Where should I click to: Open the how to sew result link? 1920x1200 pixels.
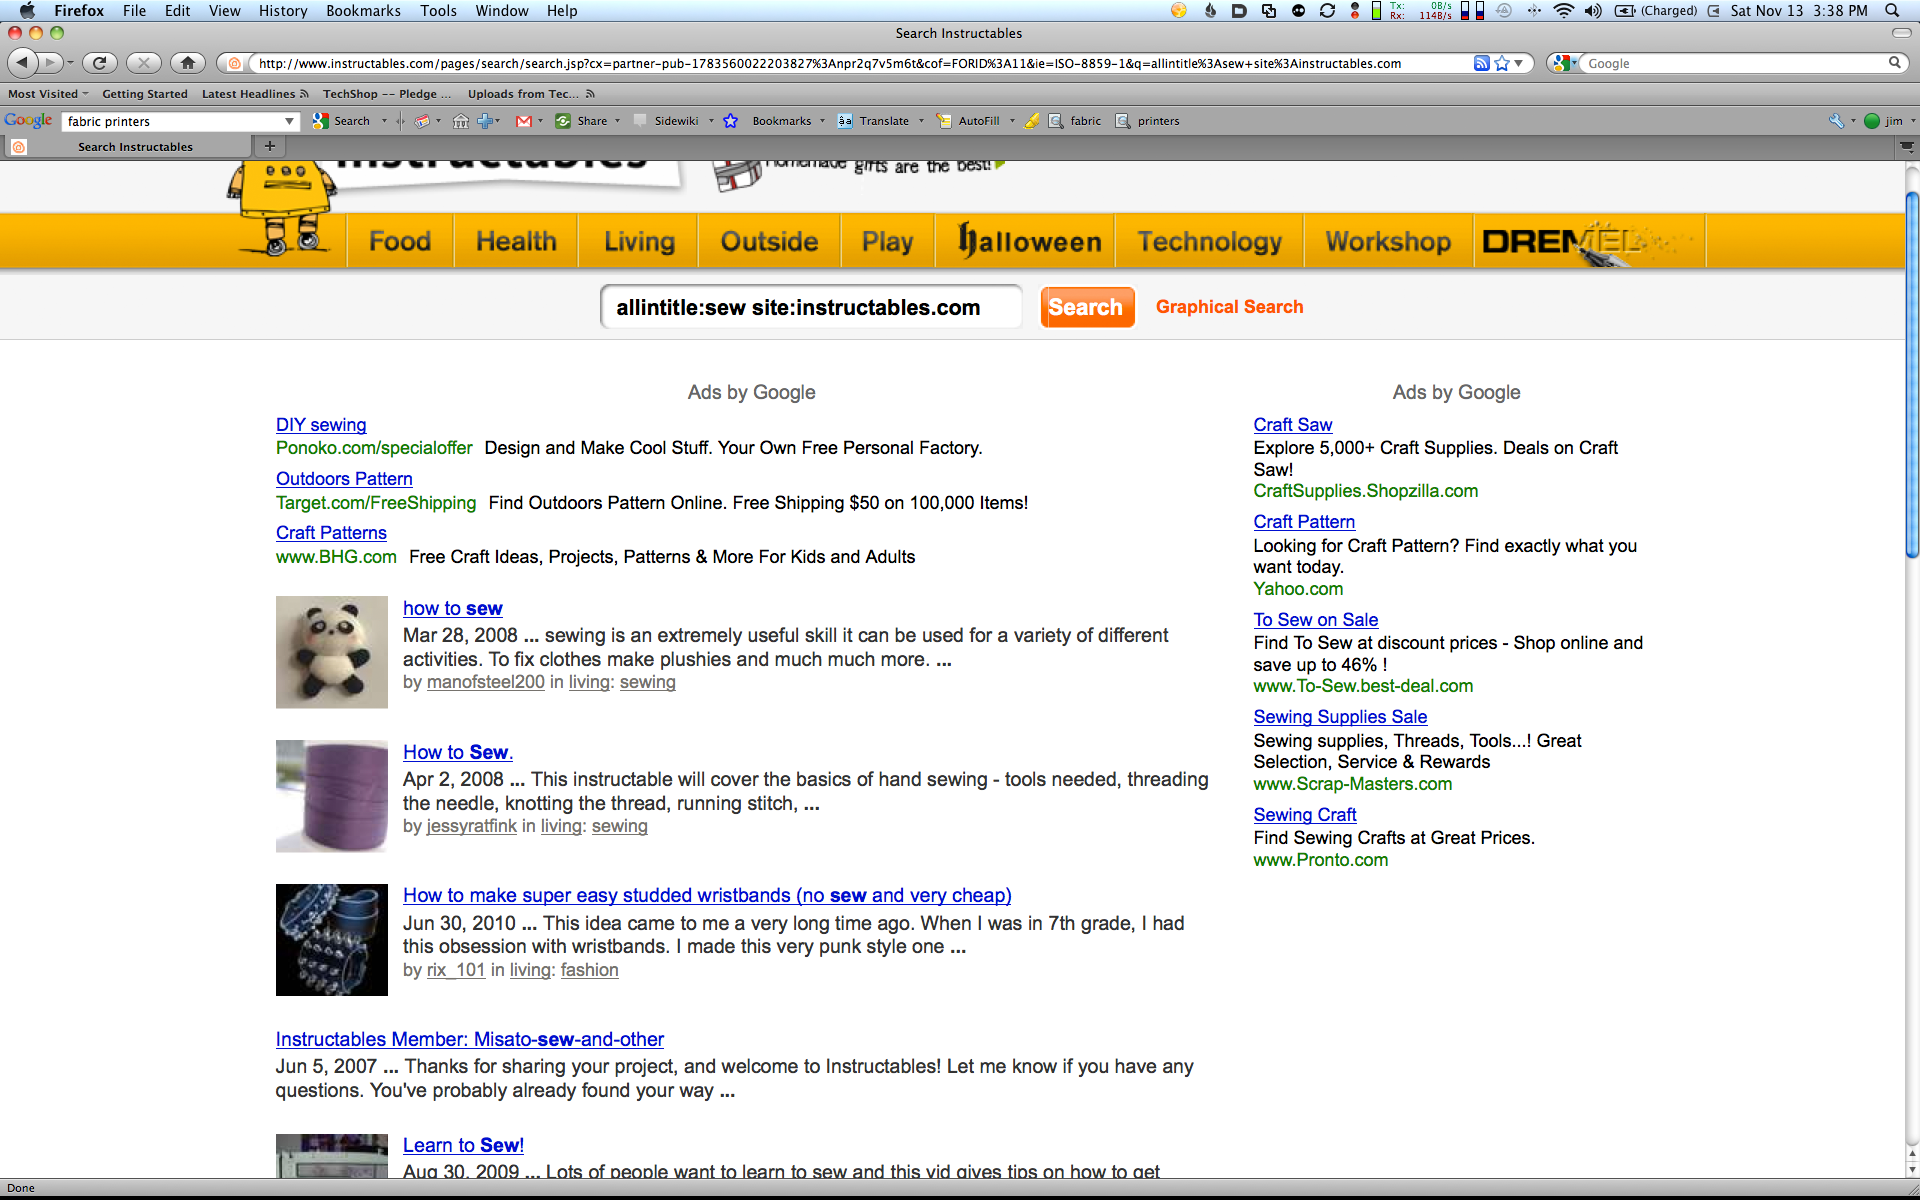point(452,607)
